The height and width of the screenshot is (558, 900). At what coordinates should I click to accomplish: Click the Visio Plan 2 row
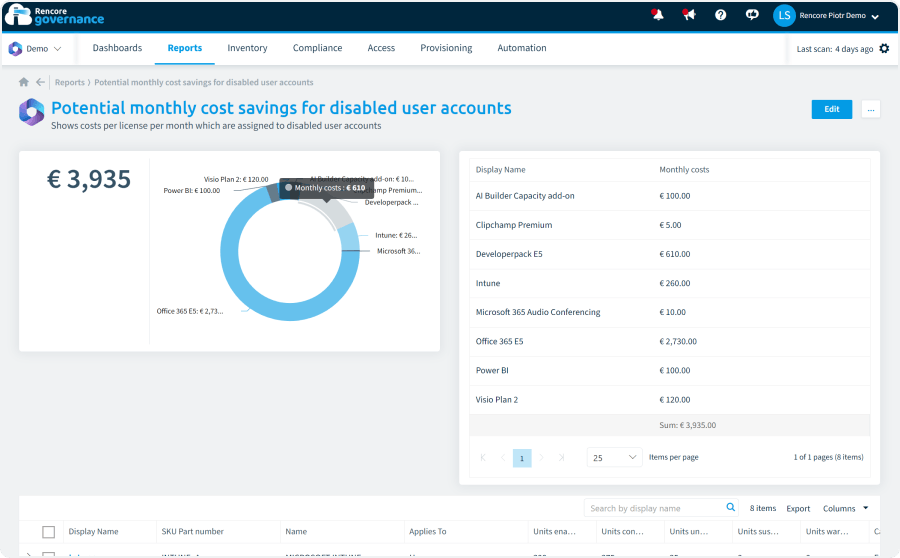(669, 400)
